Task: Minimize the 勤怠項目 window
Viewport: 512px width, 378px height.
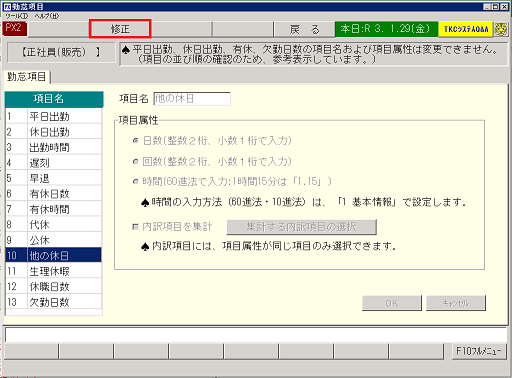Action: tap(487, 6)
